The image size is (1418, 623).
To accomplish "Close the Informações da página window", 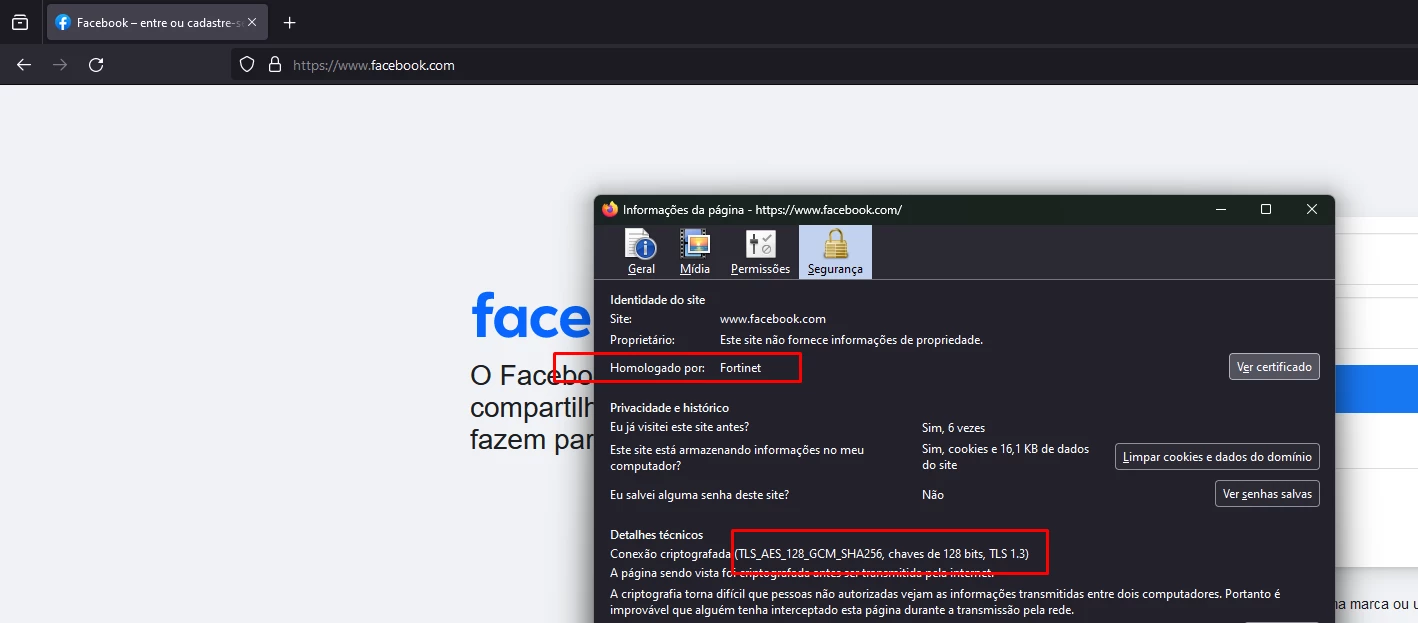I will pyautogui.click(x=1312, y=210).
